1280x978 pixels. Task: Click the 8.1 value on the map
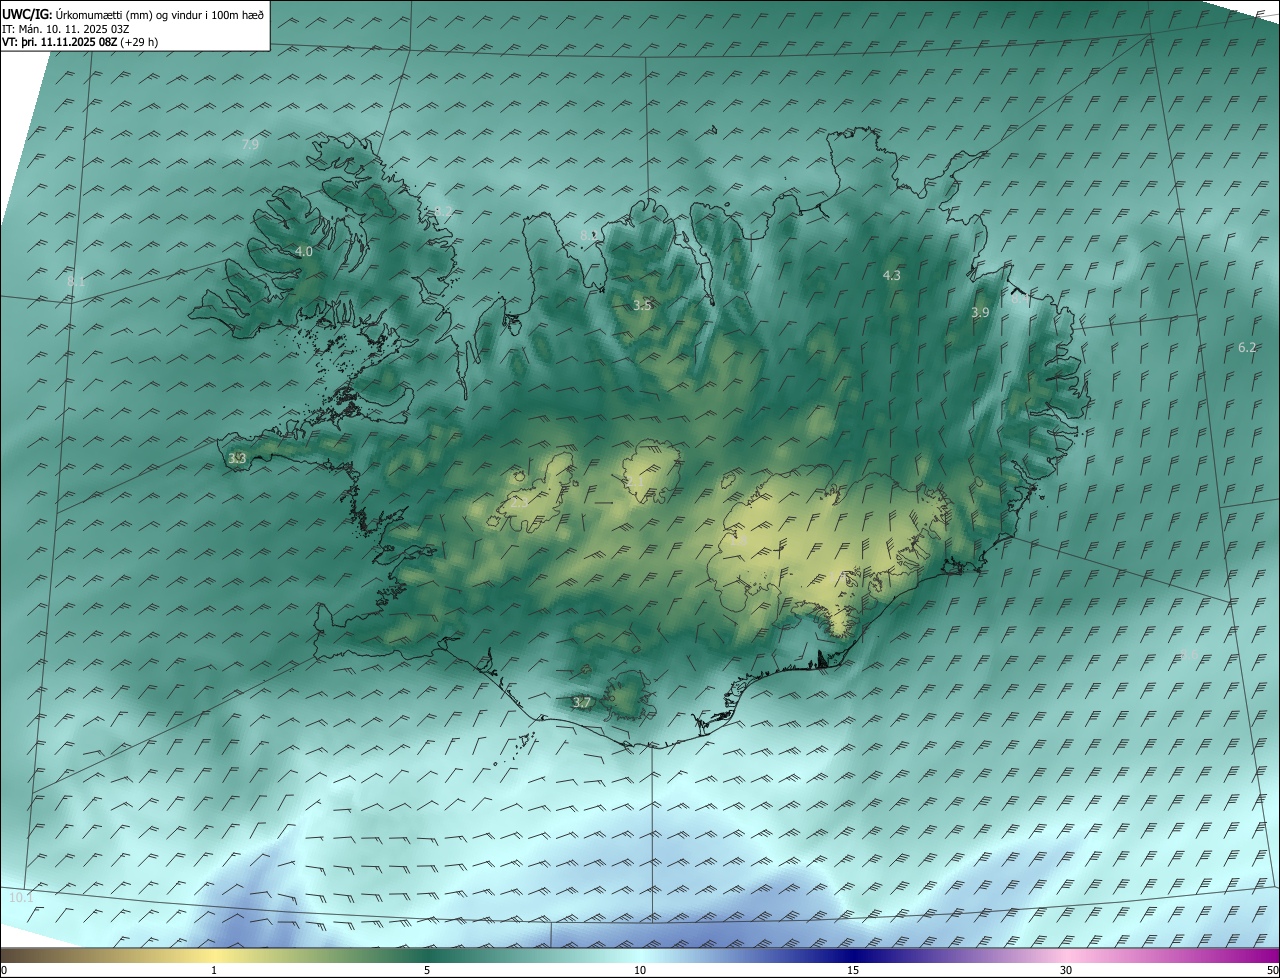point(76,283)
